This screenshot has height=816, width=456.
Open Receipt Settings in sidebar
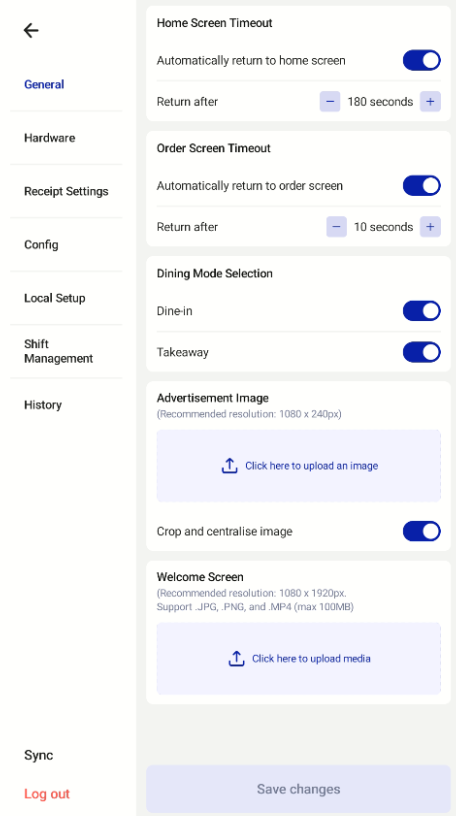[66, 192]
